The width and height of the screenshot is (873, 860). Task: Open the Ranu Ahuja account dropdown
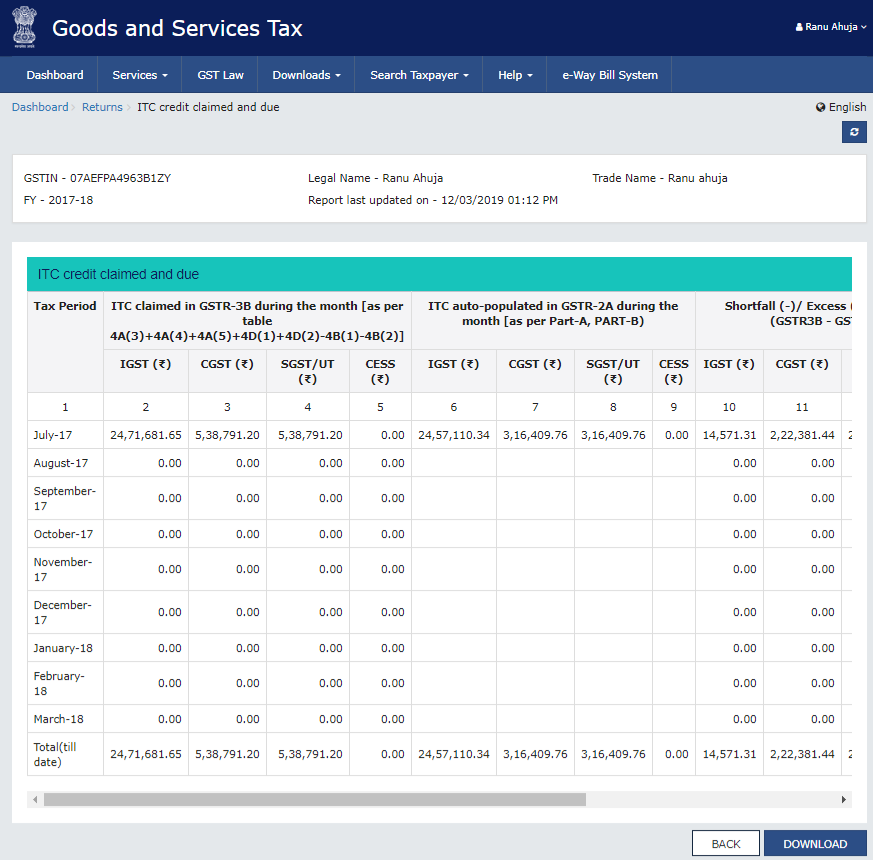[831, 27]
